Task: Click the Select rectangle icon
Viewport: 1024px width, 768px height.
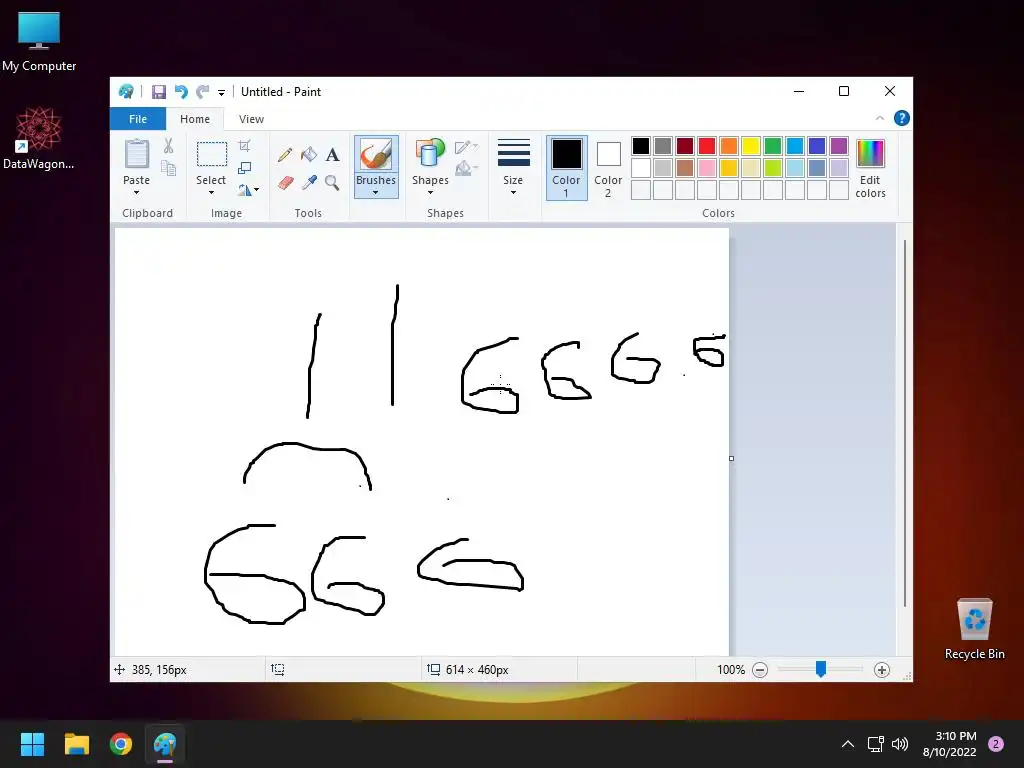Action: point(212,155)
